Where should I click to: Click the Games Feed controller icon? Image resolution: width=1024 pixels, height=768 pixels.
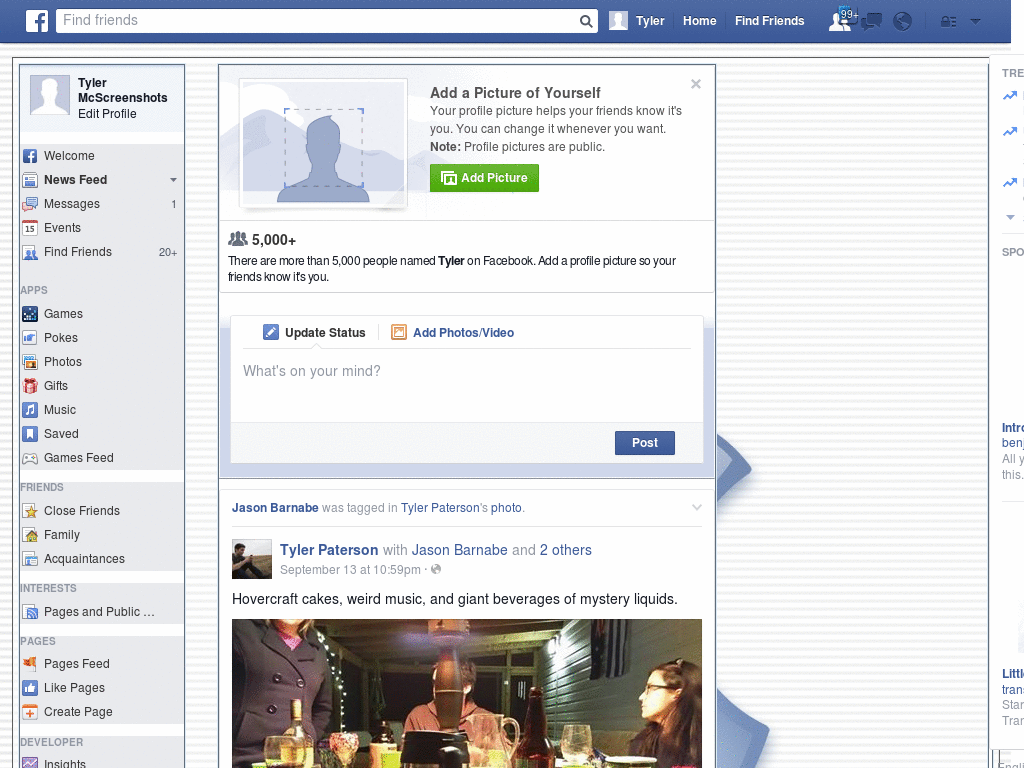pyautogui.click(x=30, y=458)
